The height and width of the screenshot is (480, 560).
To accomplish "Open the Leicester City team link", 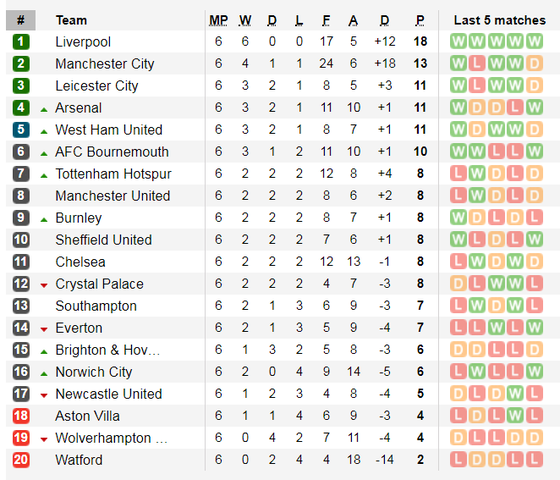I will click(97, 86).
